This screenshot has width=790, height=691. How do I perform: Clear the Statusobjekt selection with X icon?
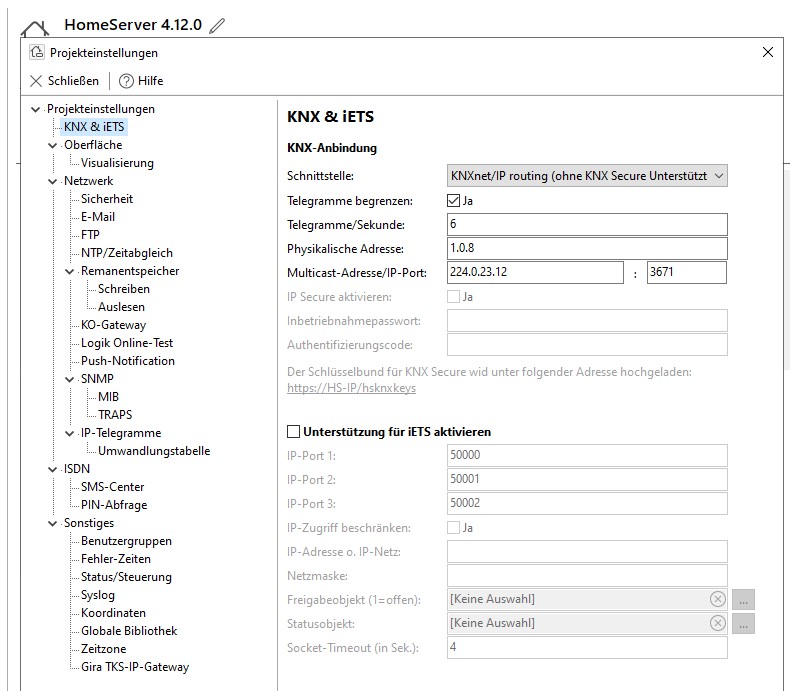pyautogui.click(x=717, y=623)
